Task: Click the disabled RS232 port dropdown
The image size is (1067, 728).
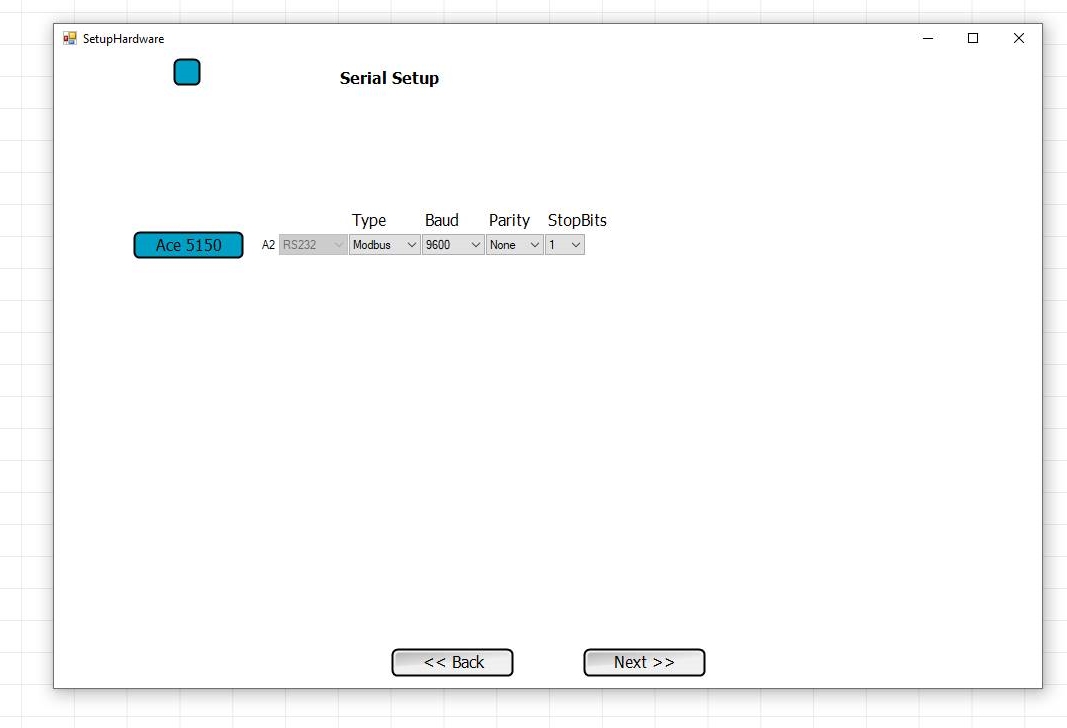Action: [x=313, y=245]
